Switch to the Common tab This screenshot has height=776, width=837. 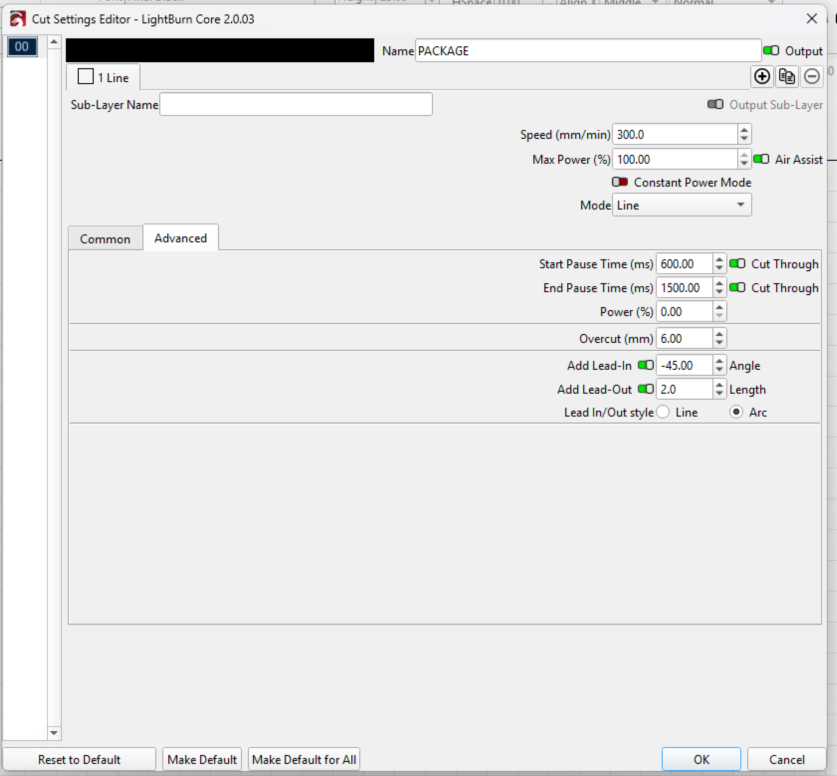click(105, 239)
